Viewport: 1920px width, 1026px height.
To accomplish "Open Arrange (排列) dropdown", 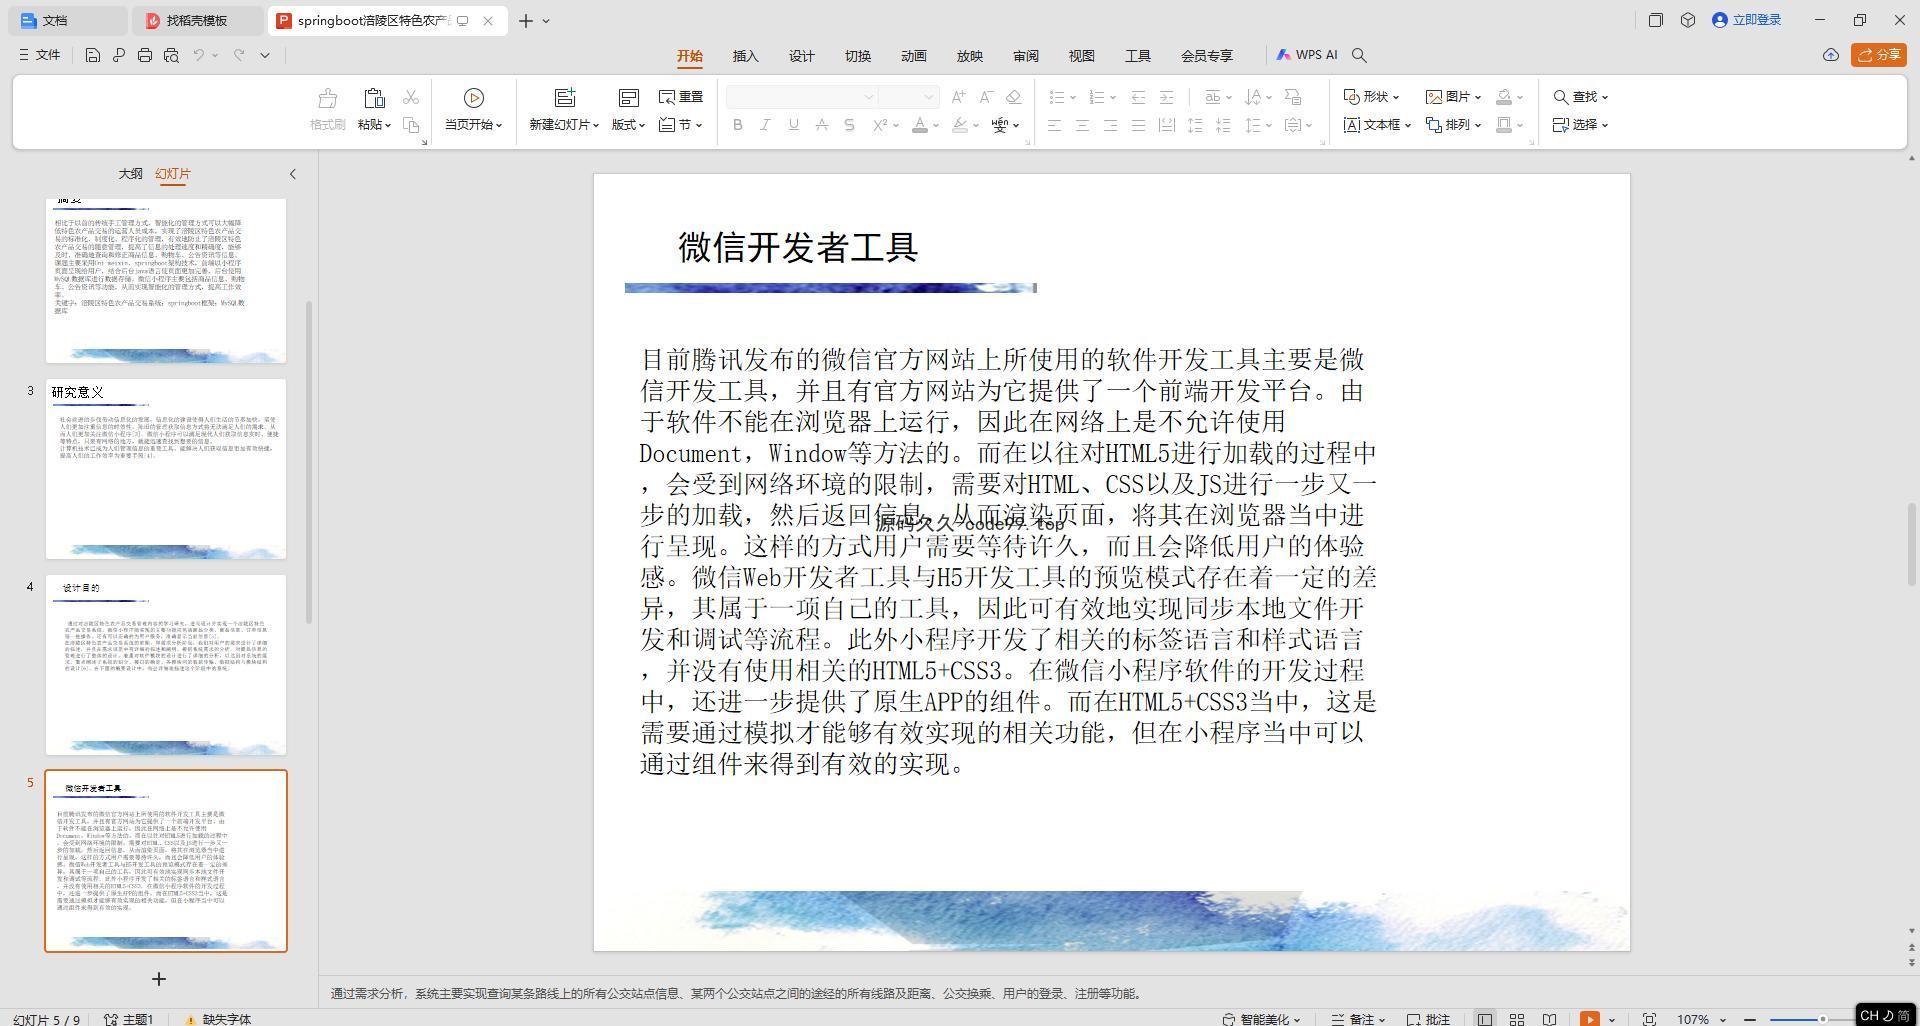I will [x=1453, y=125].
